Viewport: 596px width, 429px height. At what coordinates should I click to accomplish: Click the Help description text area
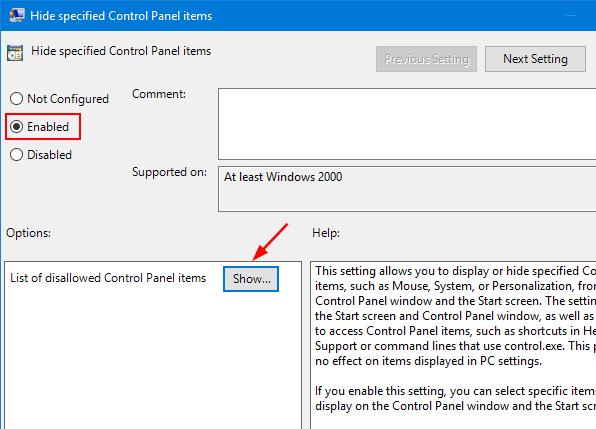pyautogui.click(x=453, y=345)
